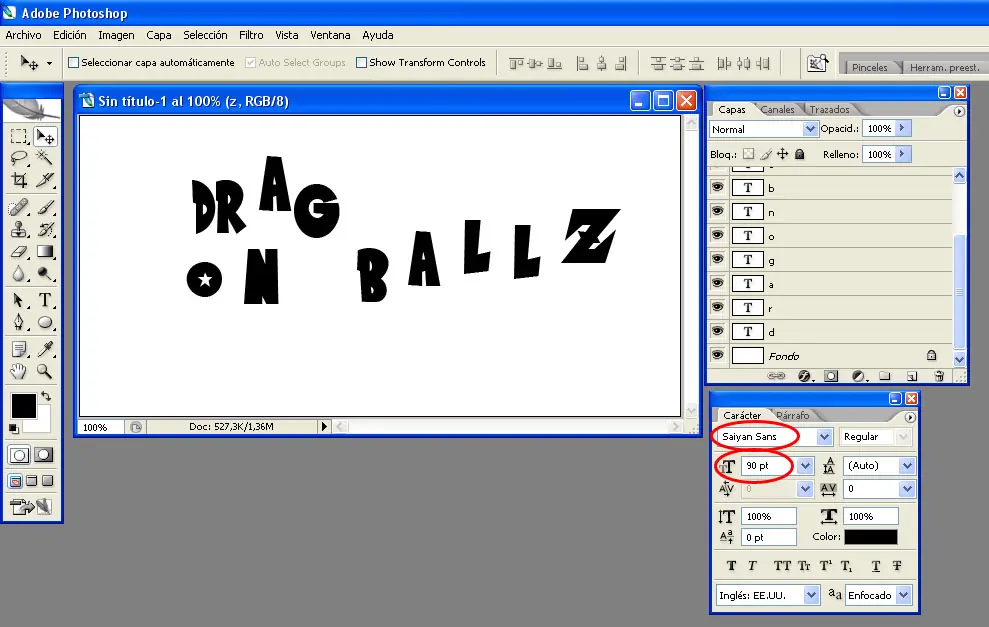Viewport: 989px width, 627px height.
Task: Select the Brush tool
Action: point(45,207)
